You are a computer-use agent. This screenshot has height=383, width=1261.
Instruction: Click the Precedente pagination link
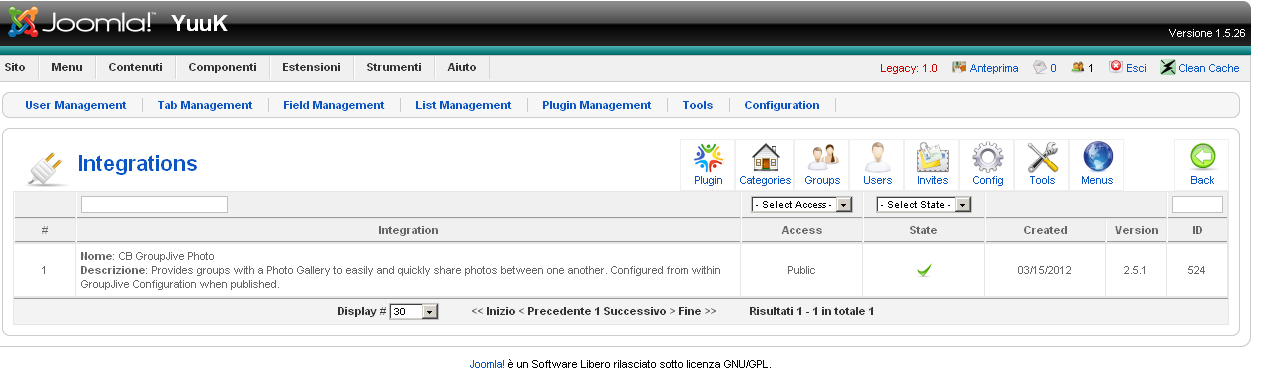(558, 312)
